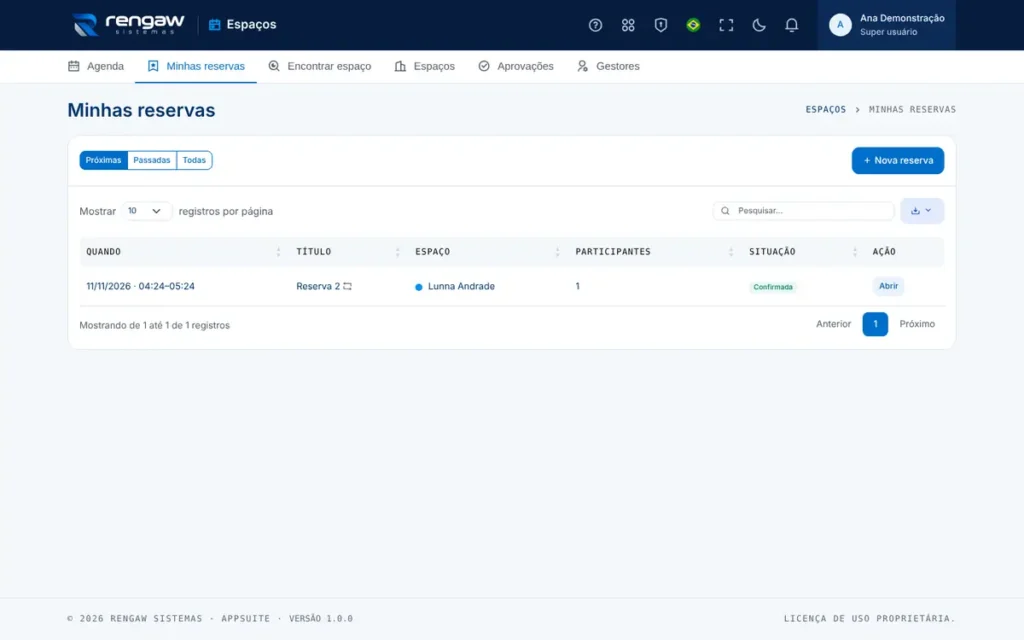Viewport: 1024px width, 640px height.
Task: Show Passadas reservations
Action: [x=152, y=160]
